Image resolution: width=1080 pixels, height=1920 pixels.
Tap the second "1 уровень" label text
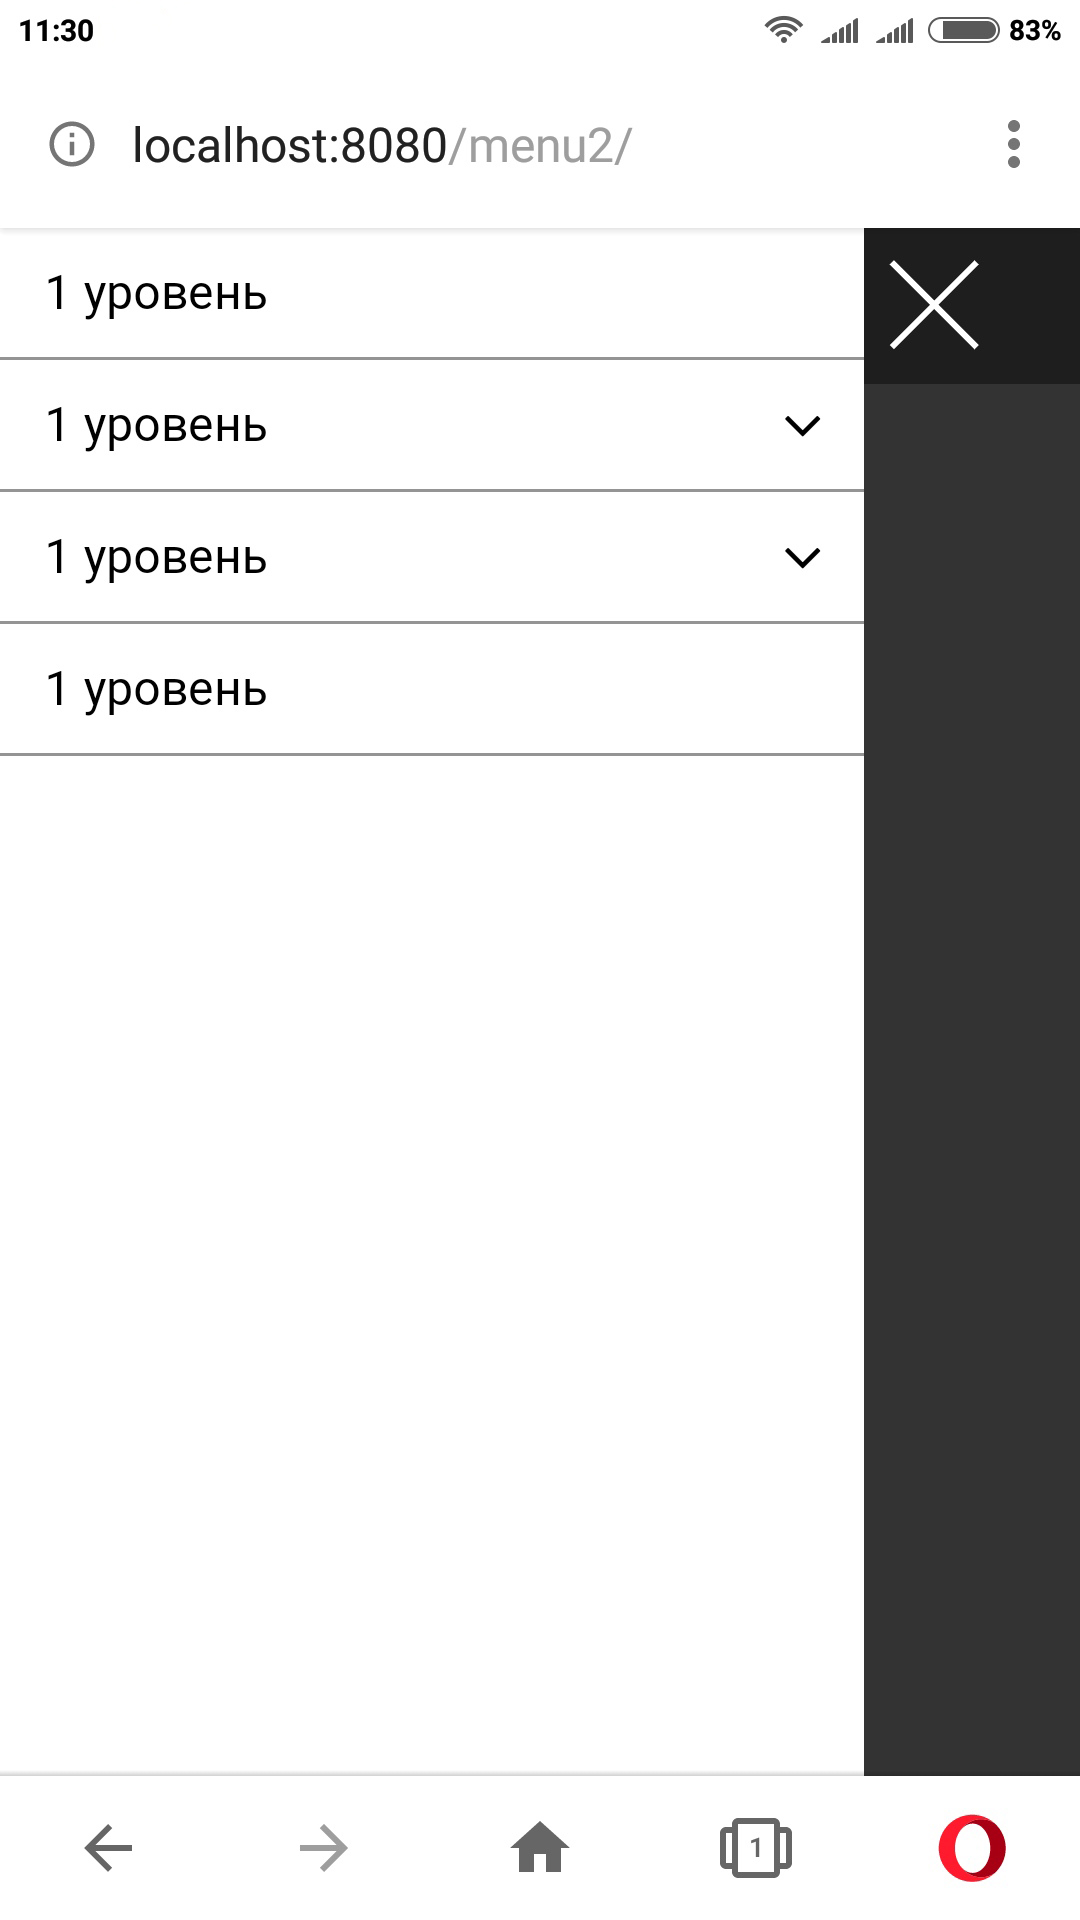coord(157,426)
